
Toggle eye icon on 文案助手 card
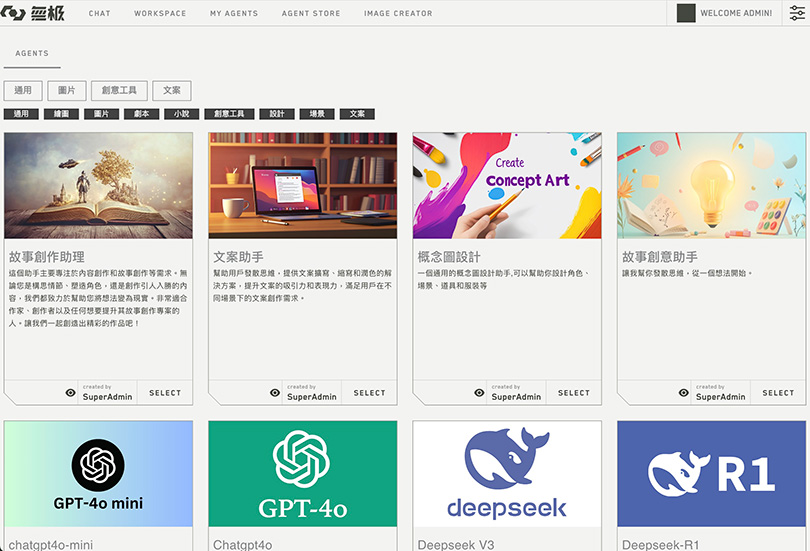(x=275, y=393)
